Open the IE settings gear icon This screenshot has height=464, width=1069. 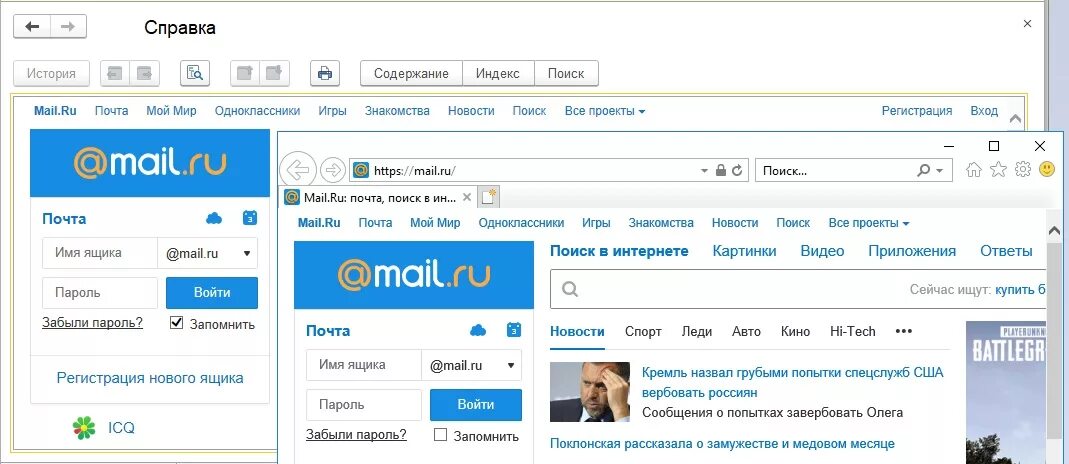(1023, 170)
